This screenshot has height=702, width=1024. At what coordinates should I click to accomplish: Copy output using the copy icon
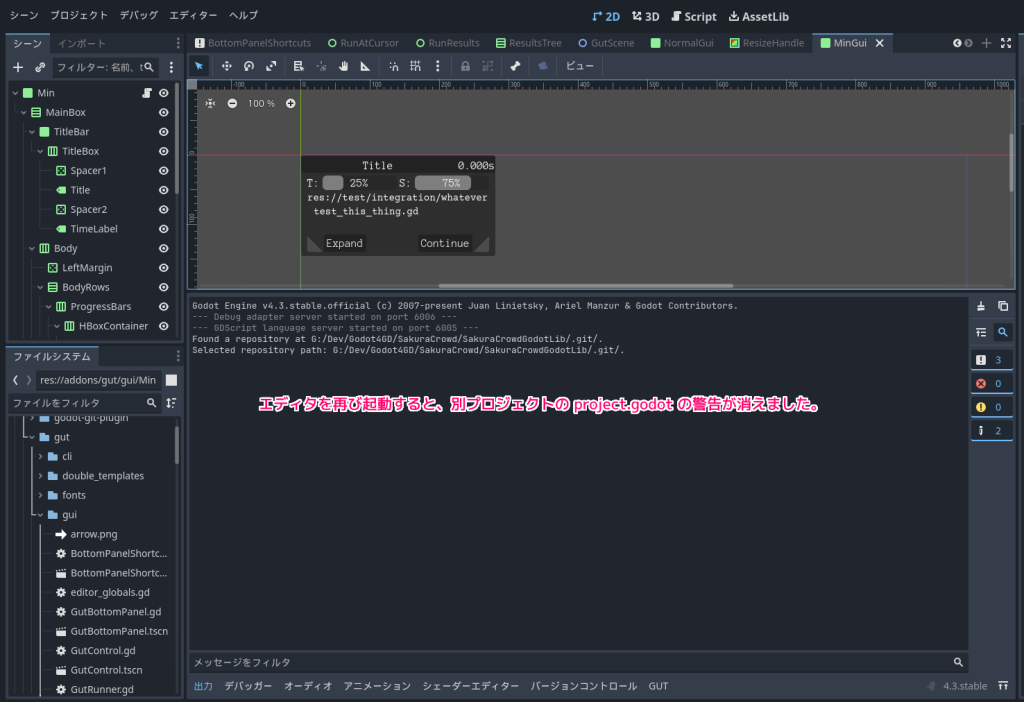[x=1003, y=306]
